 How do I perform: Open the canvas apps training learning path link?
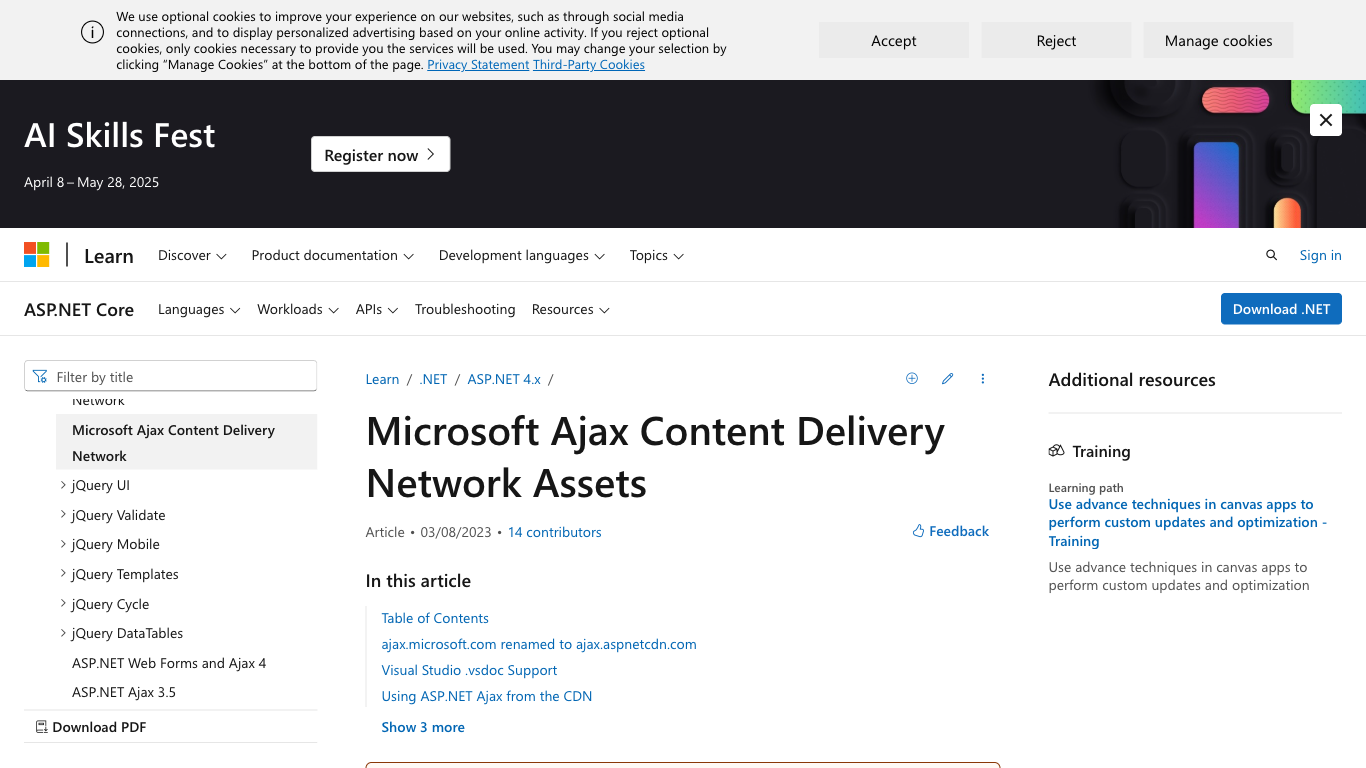(x=1187, y=523)
